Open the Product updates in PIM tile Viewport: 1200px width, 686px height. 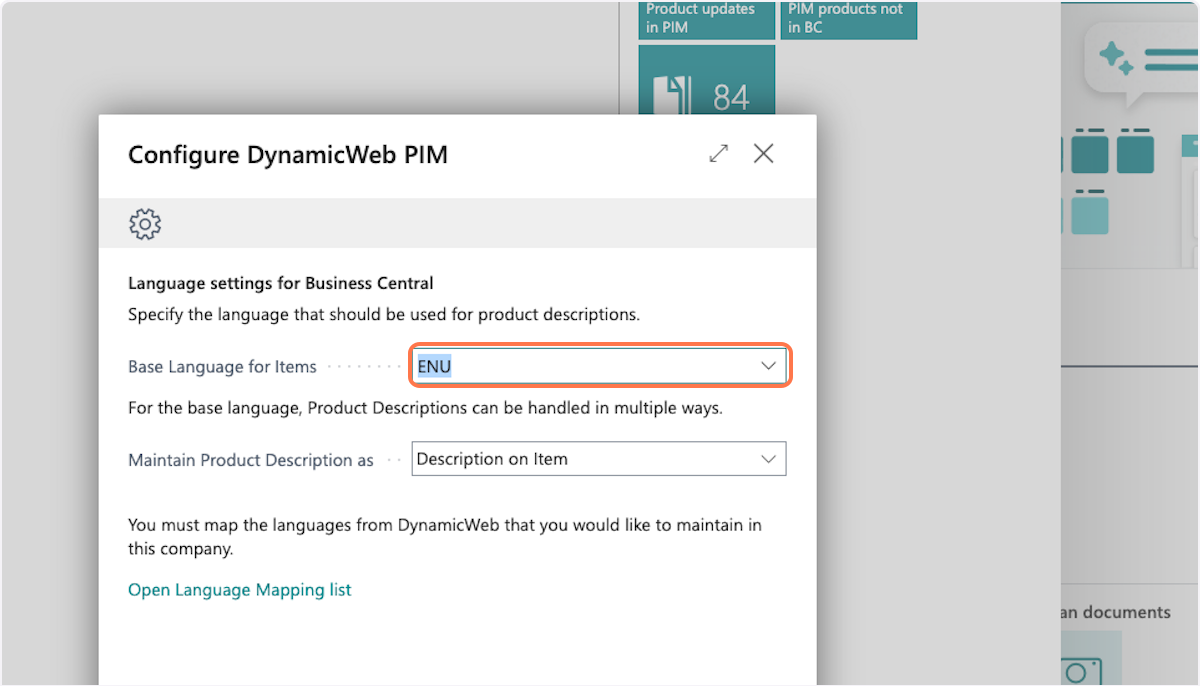[x=706, y=19]
